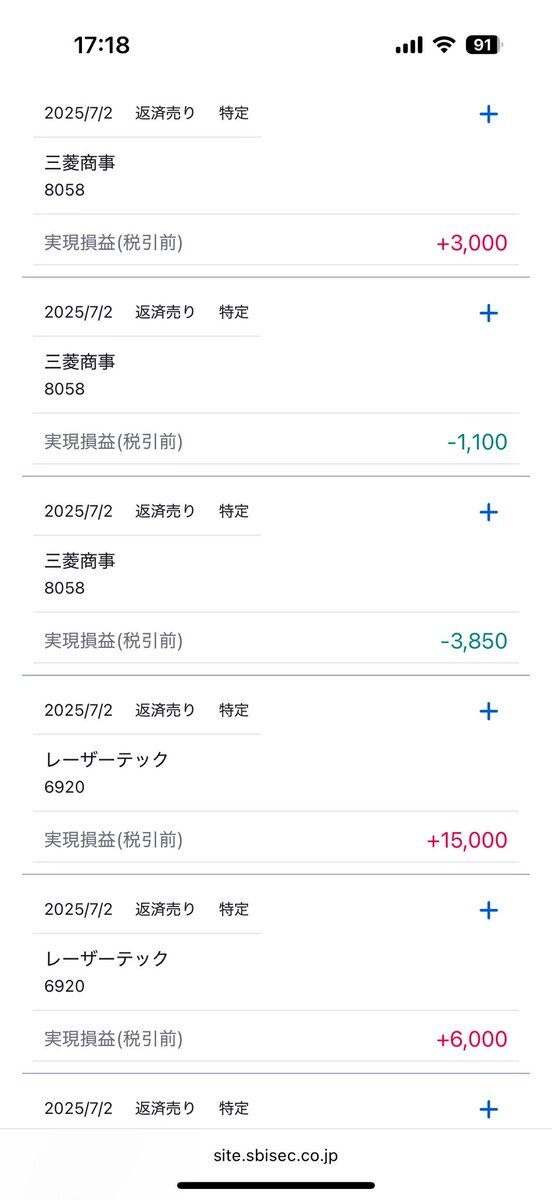
Task: Expand the レーザーテック +15,000 trade details
Action: pyautogui.click(x=488, y=711)
